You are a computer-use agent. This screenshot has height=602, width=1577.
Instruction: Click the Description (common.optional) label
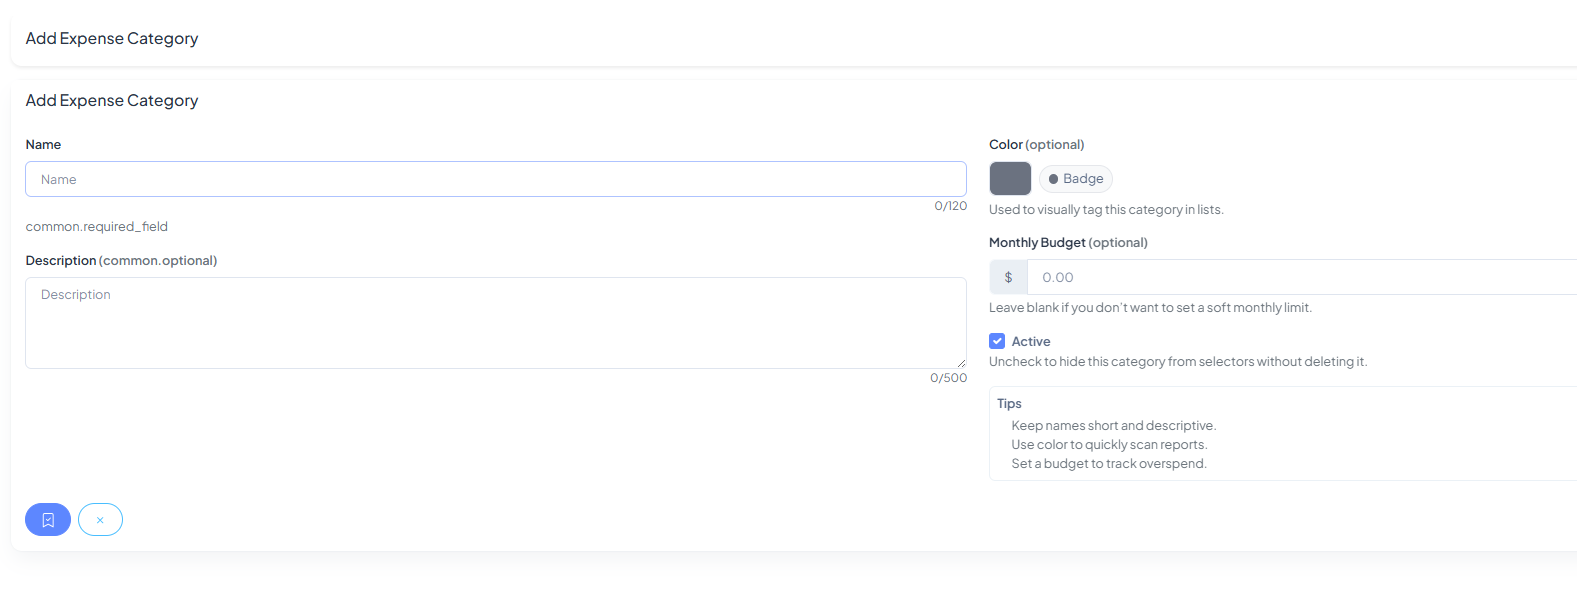tap(121, 261)
